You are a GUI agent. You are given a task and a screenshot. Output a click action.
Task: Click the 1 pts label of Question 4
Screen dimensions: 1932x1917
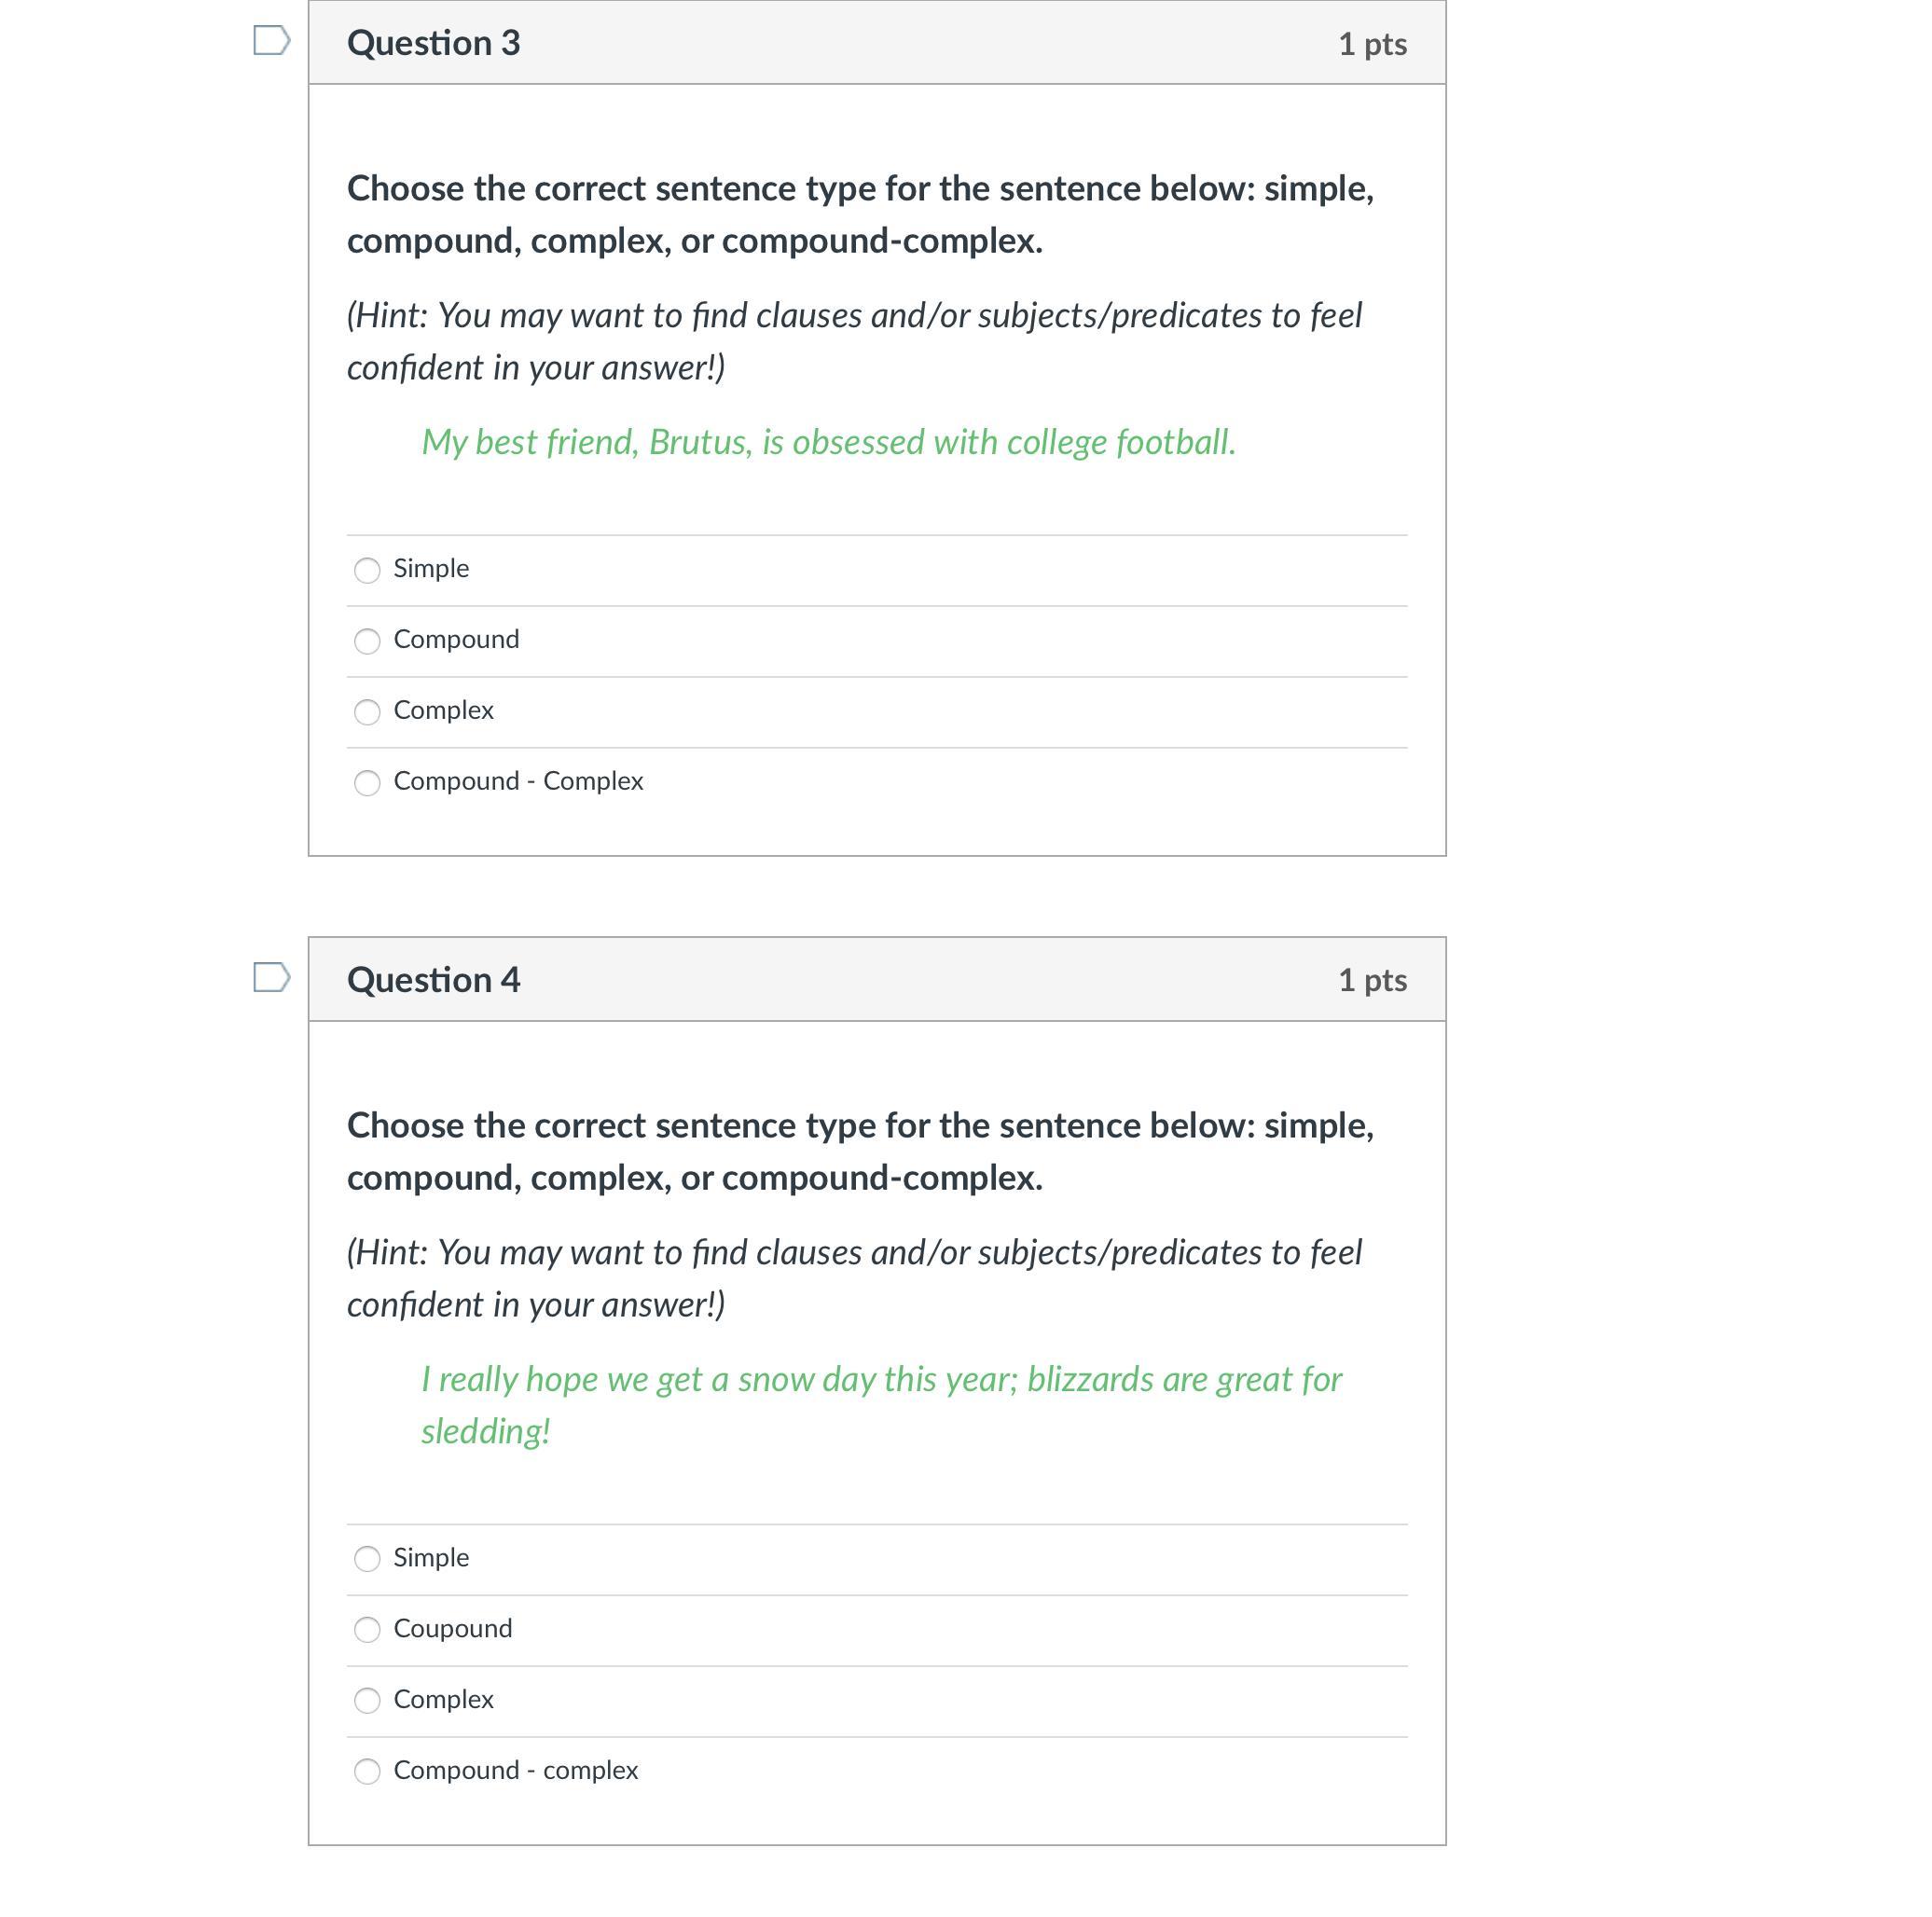tap(1372, 980)
